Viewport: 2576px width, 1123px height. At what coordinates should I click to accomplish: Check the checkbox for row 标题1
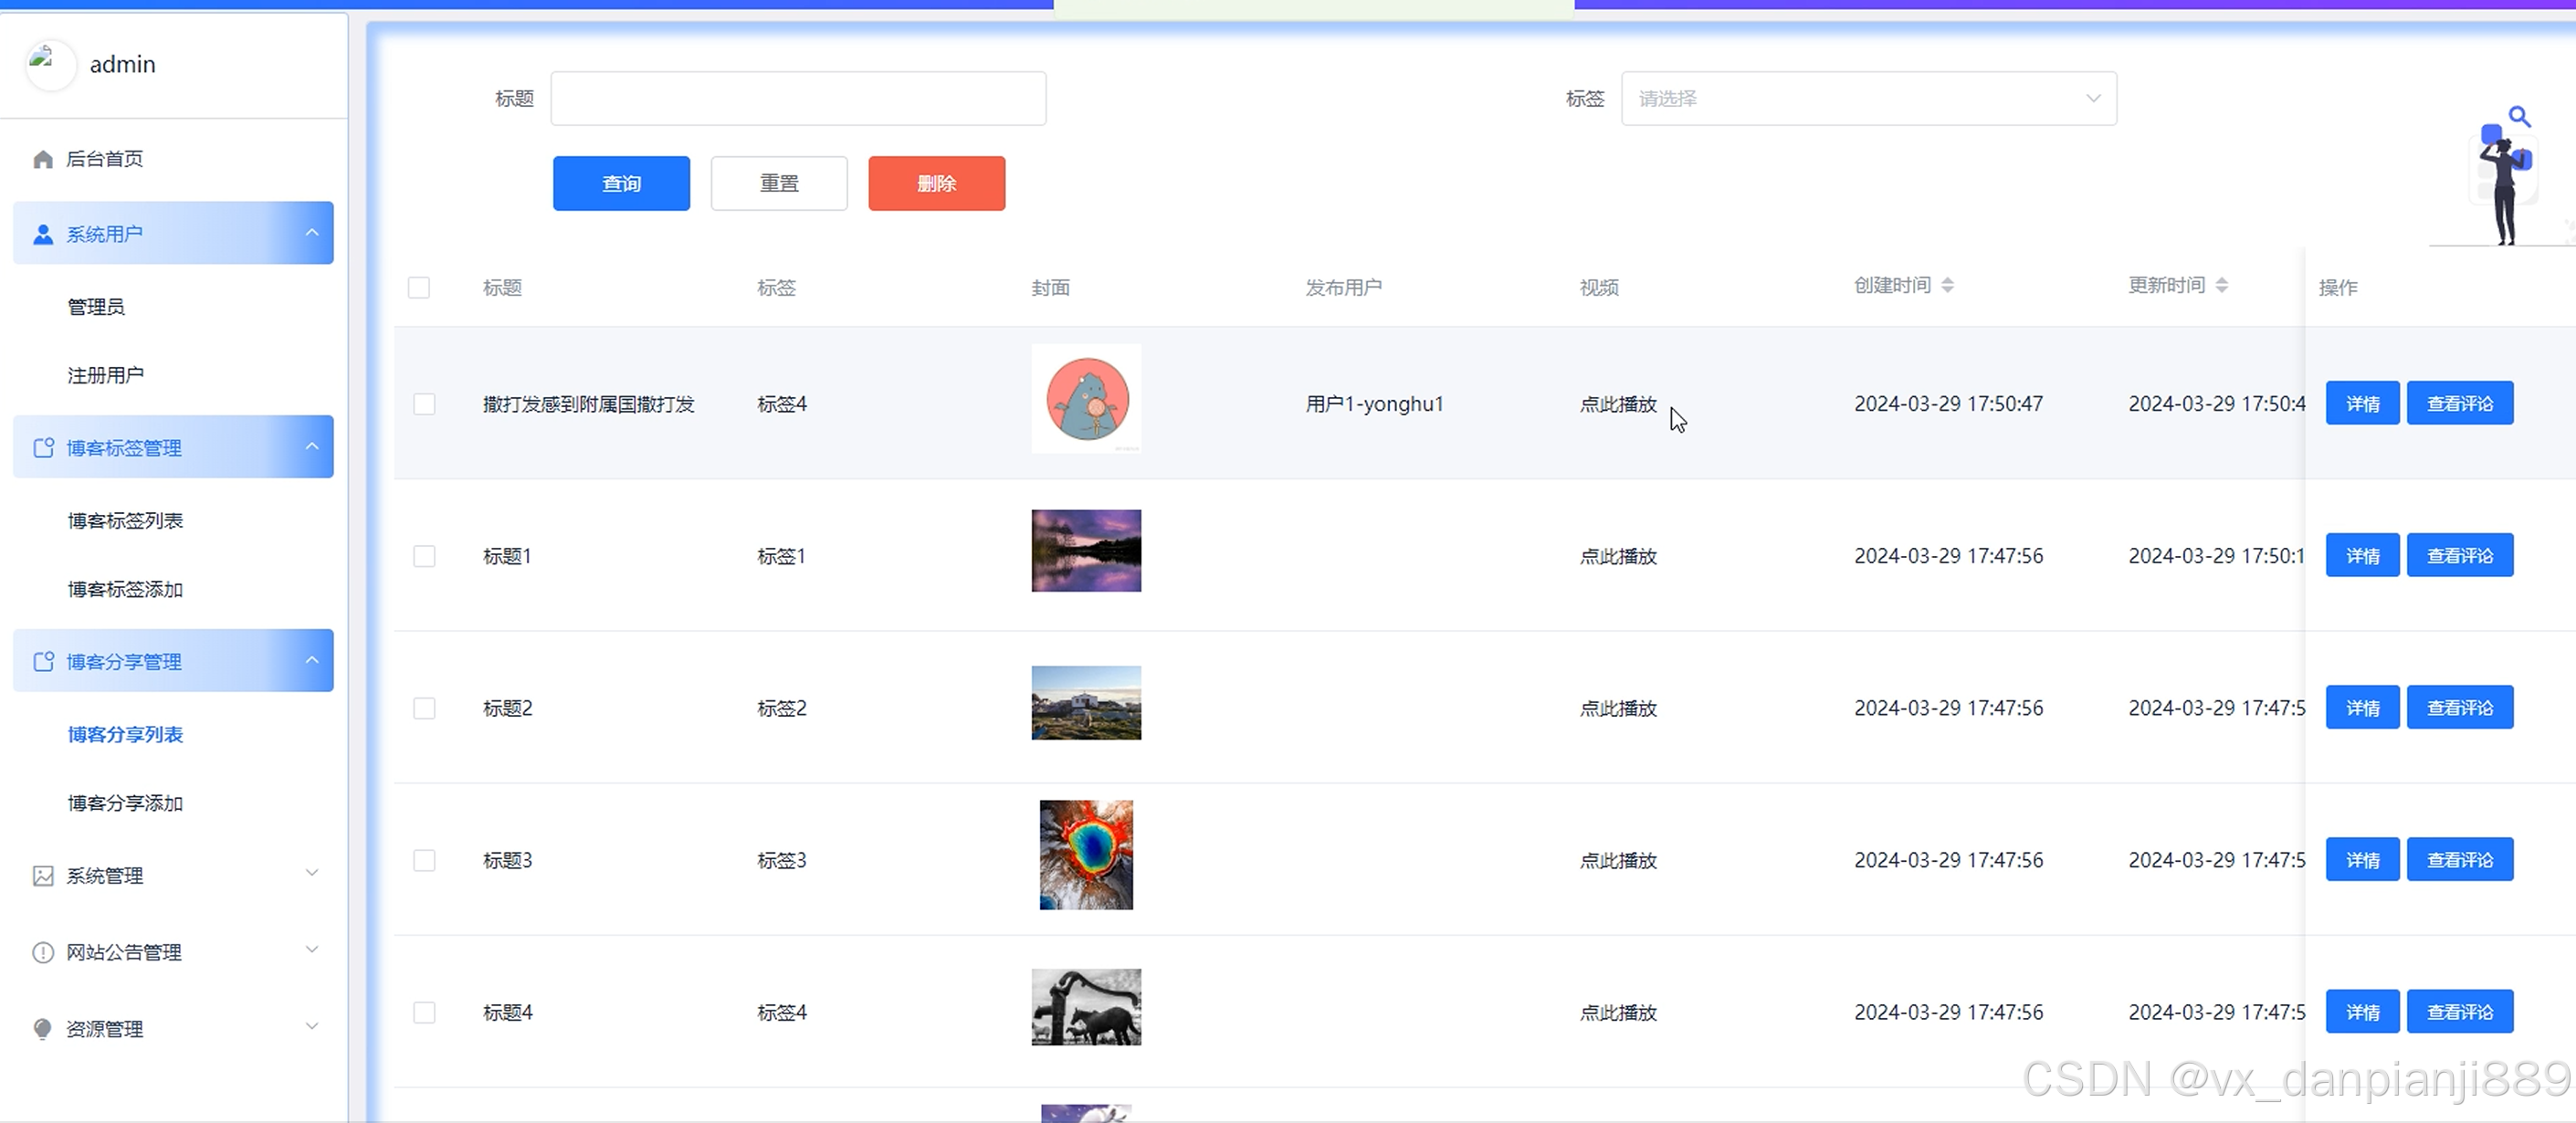point(424,556)
